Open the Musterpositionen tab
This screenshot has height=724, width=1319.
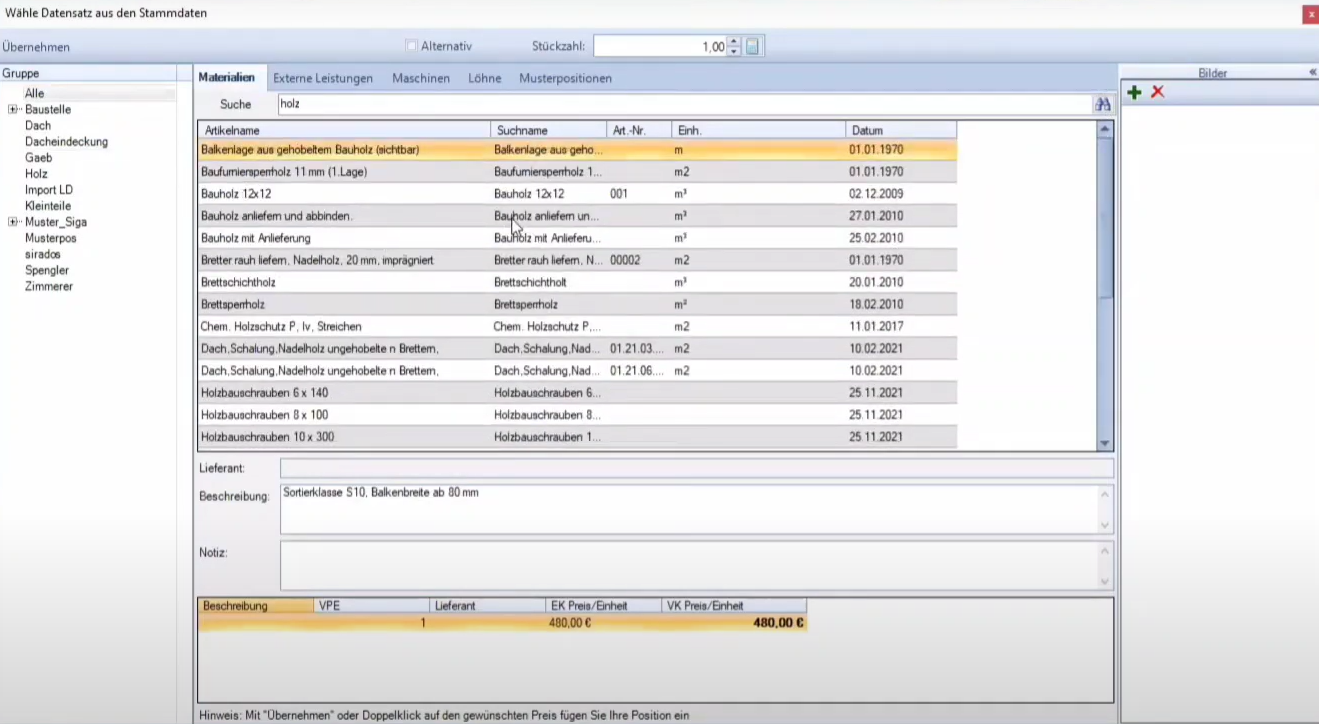coord(565,78)
